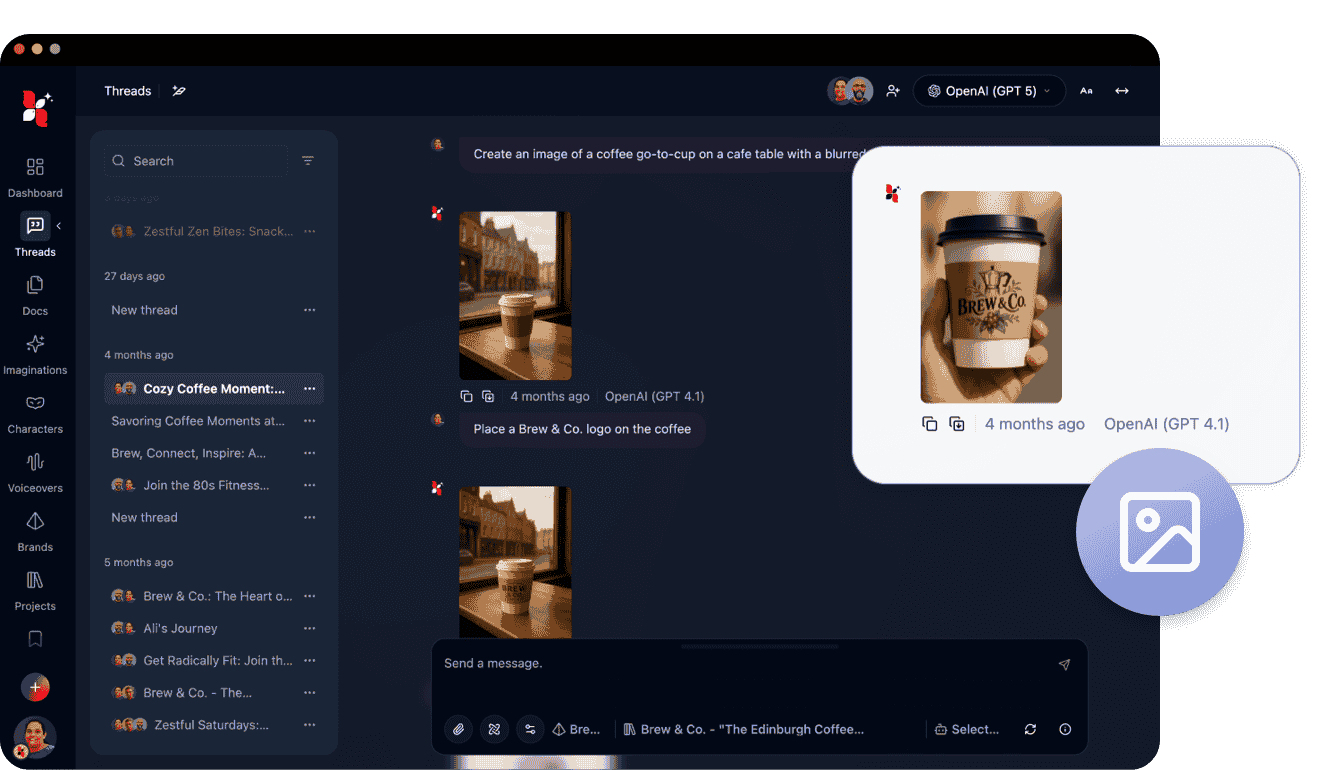Image resolution: width=1324 pixels, height=770 pixels.
Task: Open the Brands section in the sidebar
Action: (35, 531)
